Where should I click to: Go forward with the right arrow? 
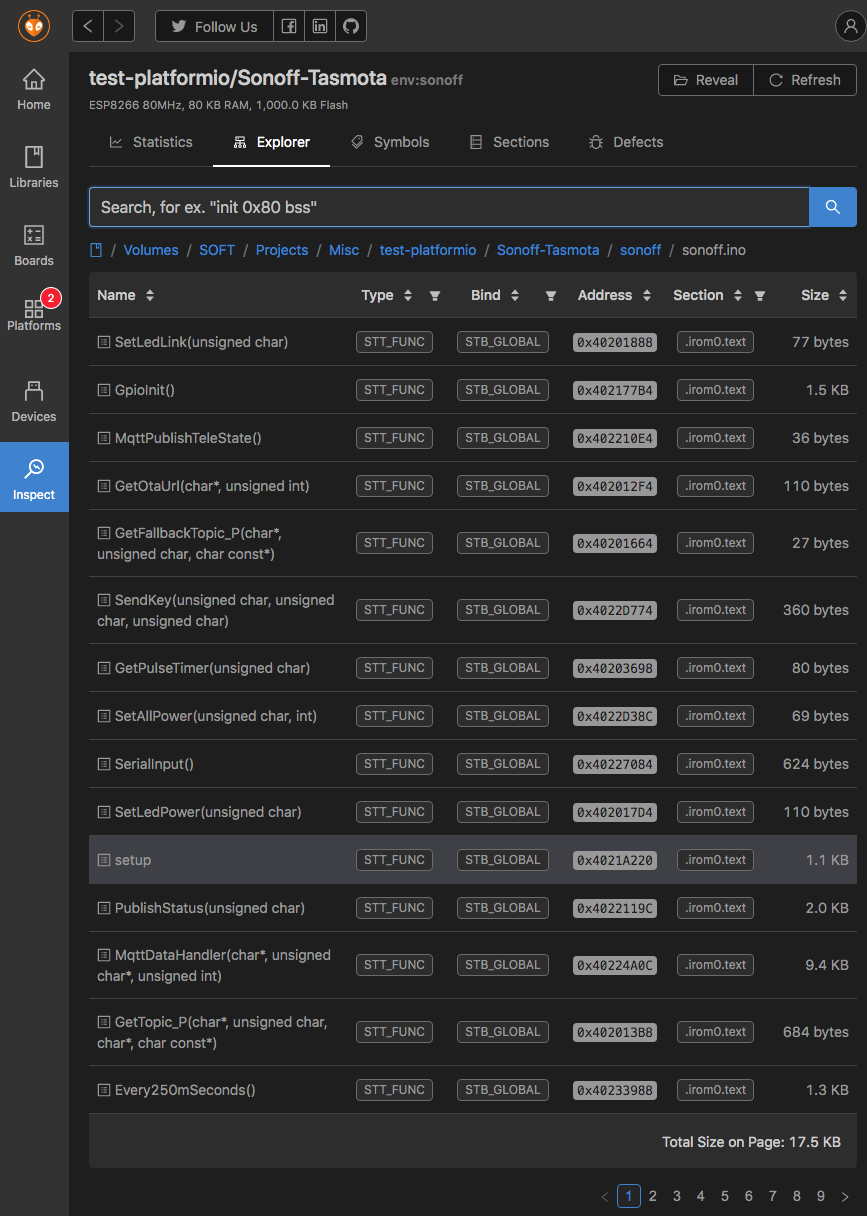[x=119, y=26]
